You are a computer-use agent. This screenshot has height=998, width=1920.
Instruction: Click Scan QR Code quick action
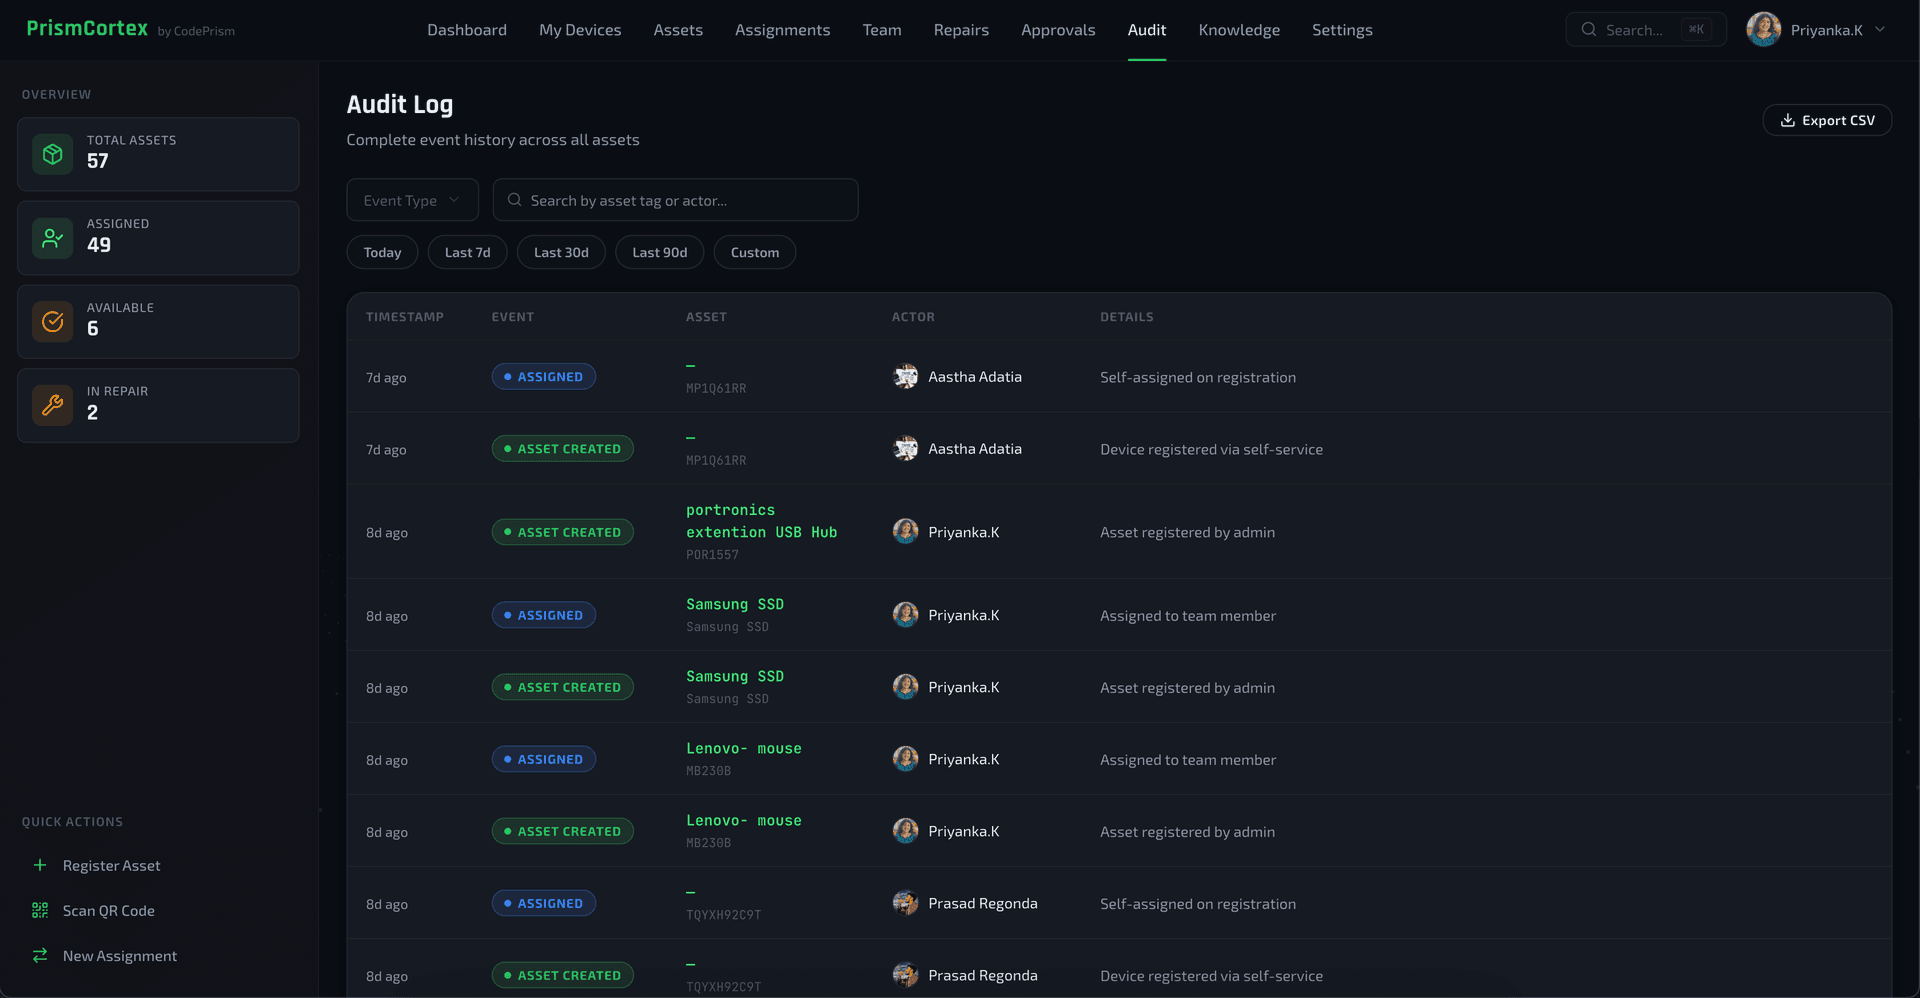click(108, 910)
